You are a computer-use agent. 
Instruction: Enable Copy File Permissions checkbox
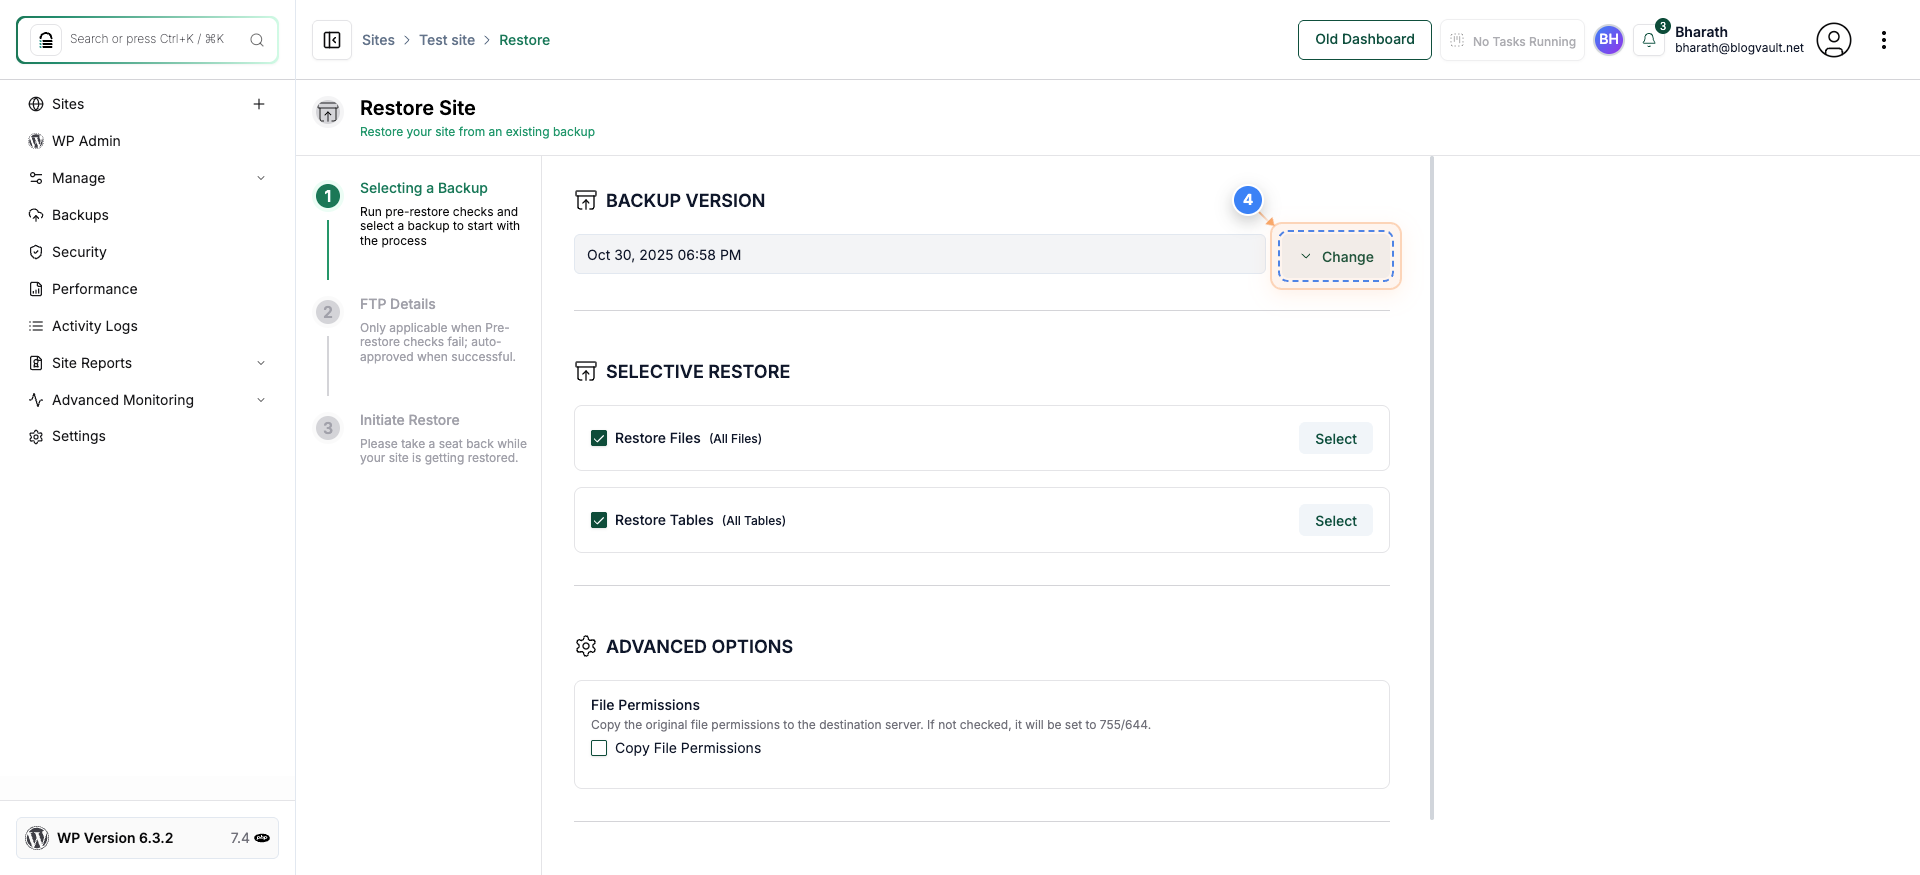599,748
